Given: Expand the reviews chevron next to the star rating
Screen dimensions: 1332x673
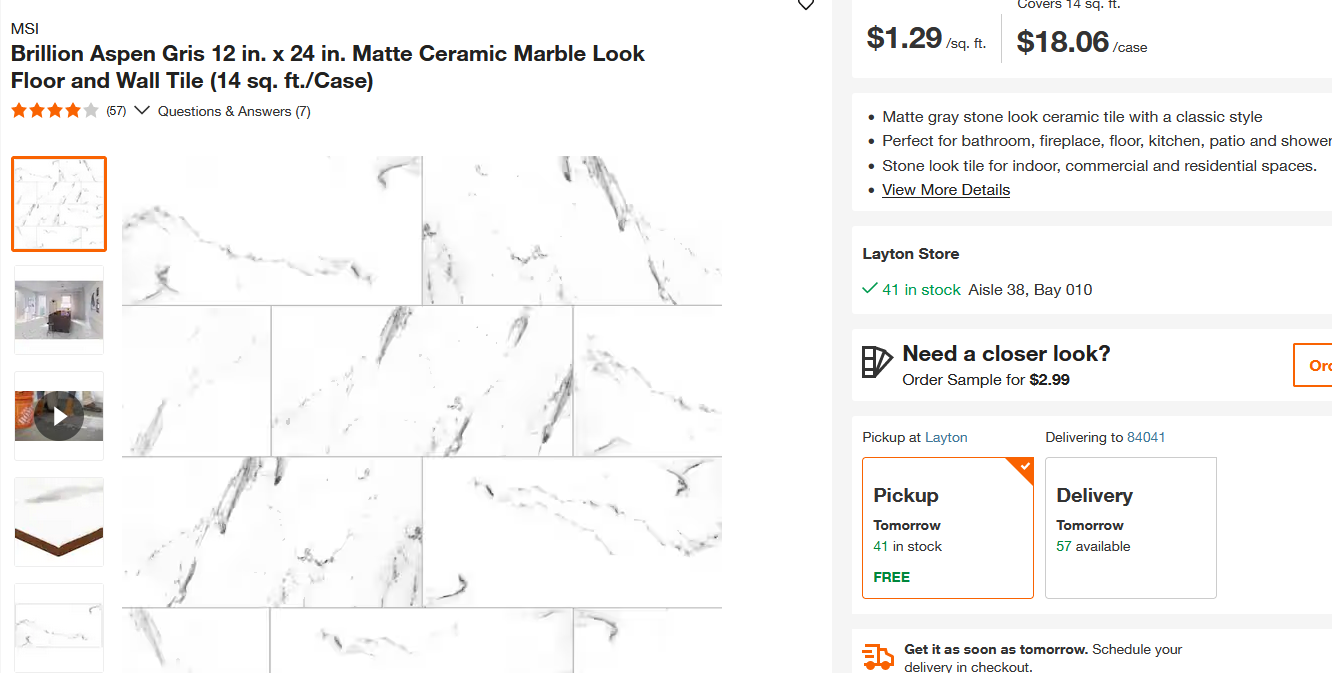Looking at the screenshot, I should click(141, 110).
